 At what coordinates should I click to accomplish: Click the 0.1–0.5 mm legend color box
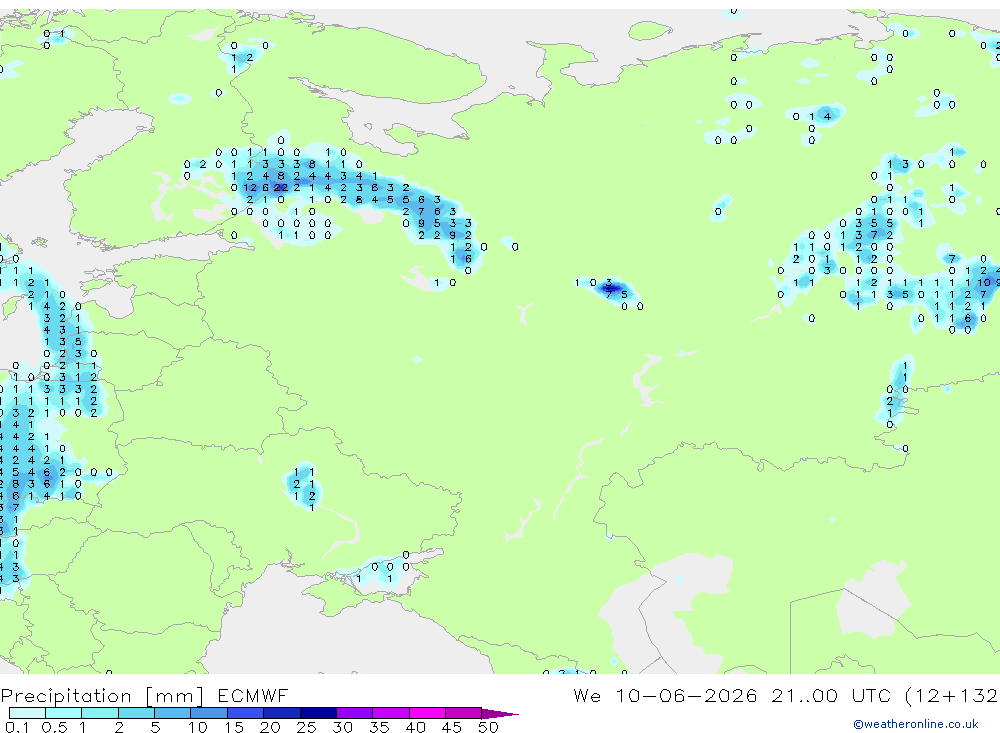(27, 713)
